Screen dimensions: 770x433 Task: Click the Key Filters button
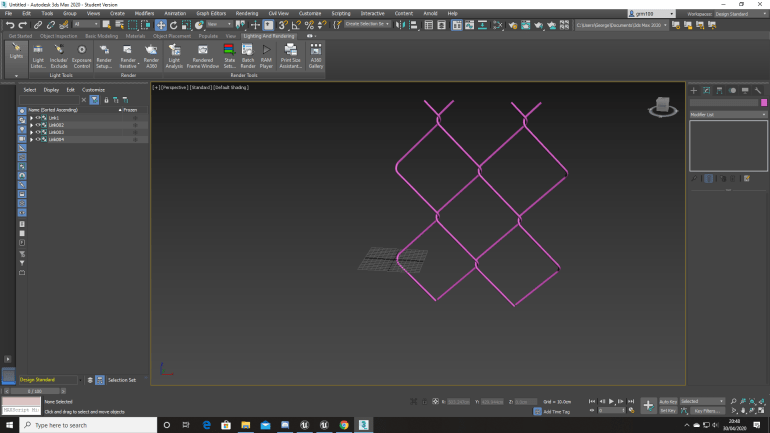coord(706,410)
